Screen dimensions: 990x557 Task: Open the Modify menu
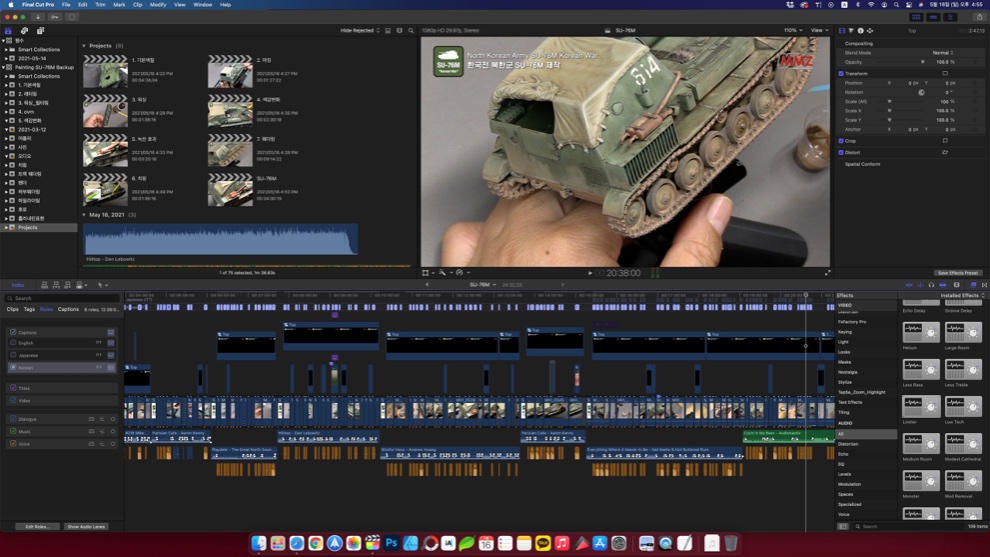point(158,5)
